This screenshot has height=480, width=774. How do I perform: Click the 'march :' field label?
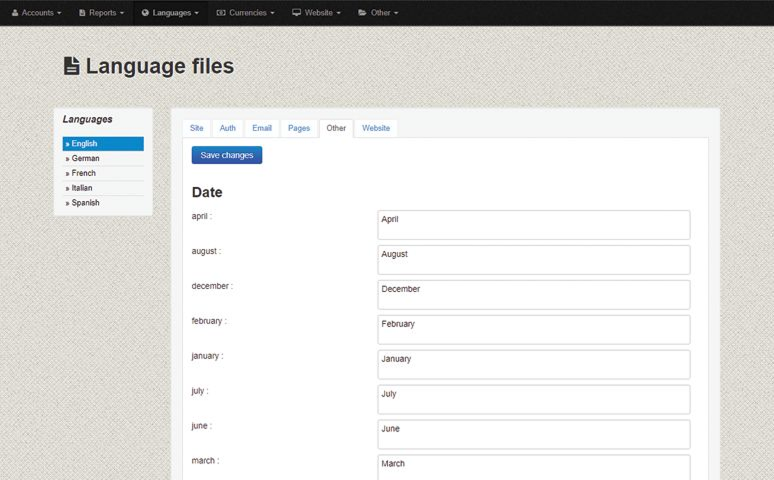pos(205,461)
